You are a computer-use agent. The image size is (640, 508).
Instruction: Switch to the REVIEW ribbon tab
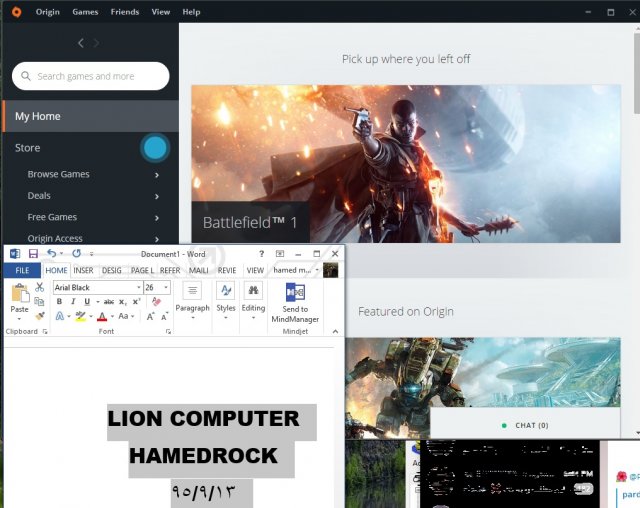227,270
